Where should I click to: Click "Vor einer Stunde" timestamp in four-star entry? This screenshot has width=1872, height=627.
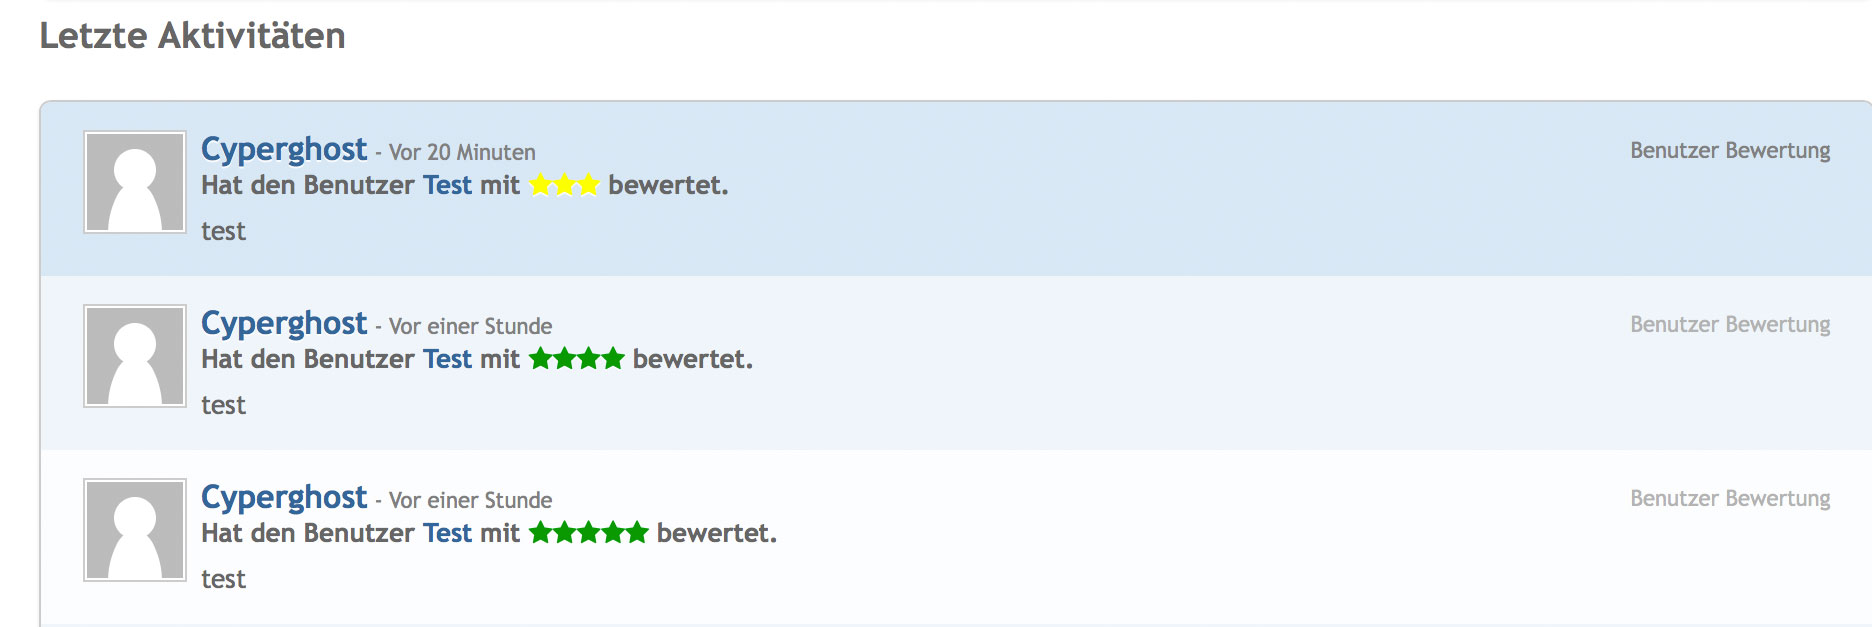[470, 327]
